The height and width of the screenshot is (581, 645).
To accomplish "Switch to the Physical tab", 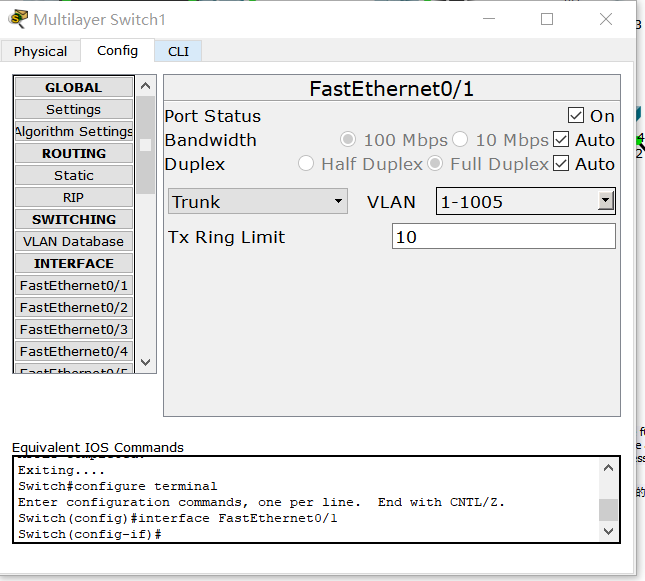I will click(40, 51).
